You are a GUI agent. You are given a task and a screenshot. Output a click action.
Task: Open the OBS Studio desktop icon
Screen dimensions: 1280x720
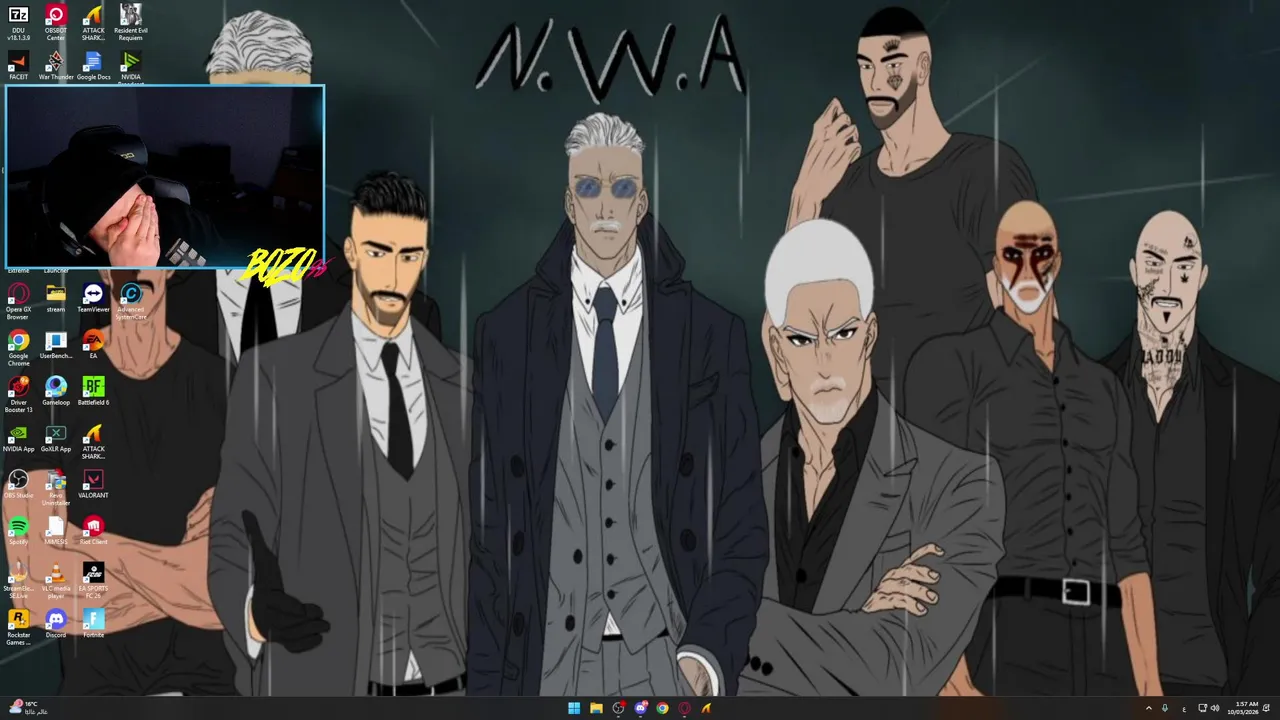click(18, 484)
